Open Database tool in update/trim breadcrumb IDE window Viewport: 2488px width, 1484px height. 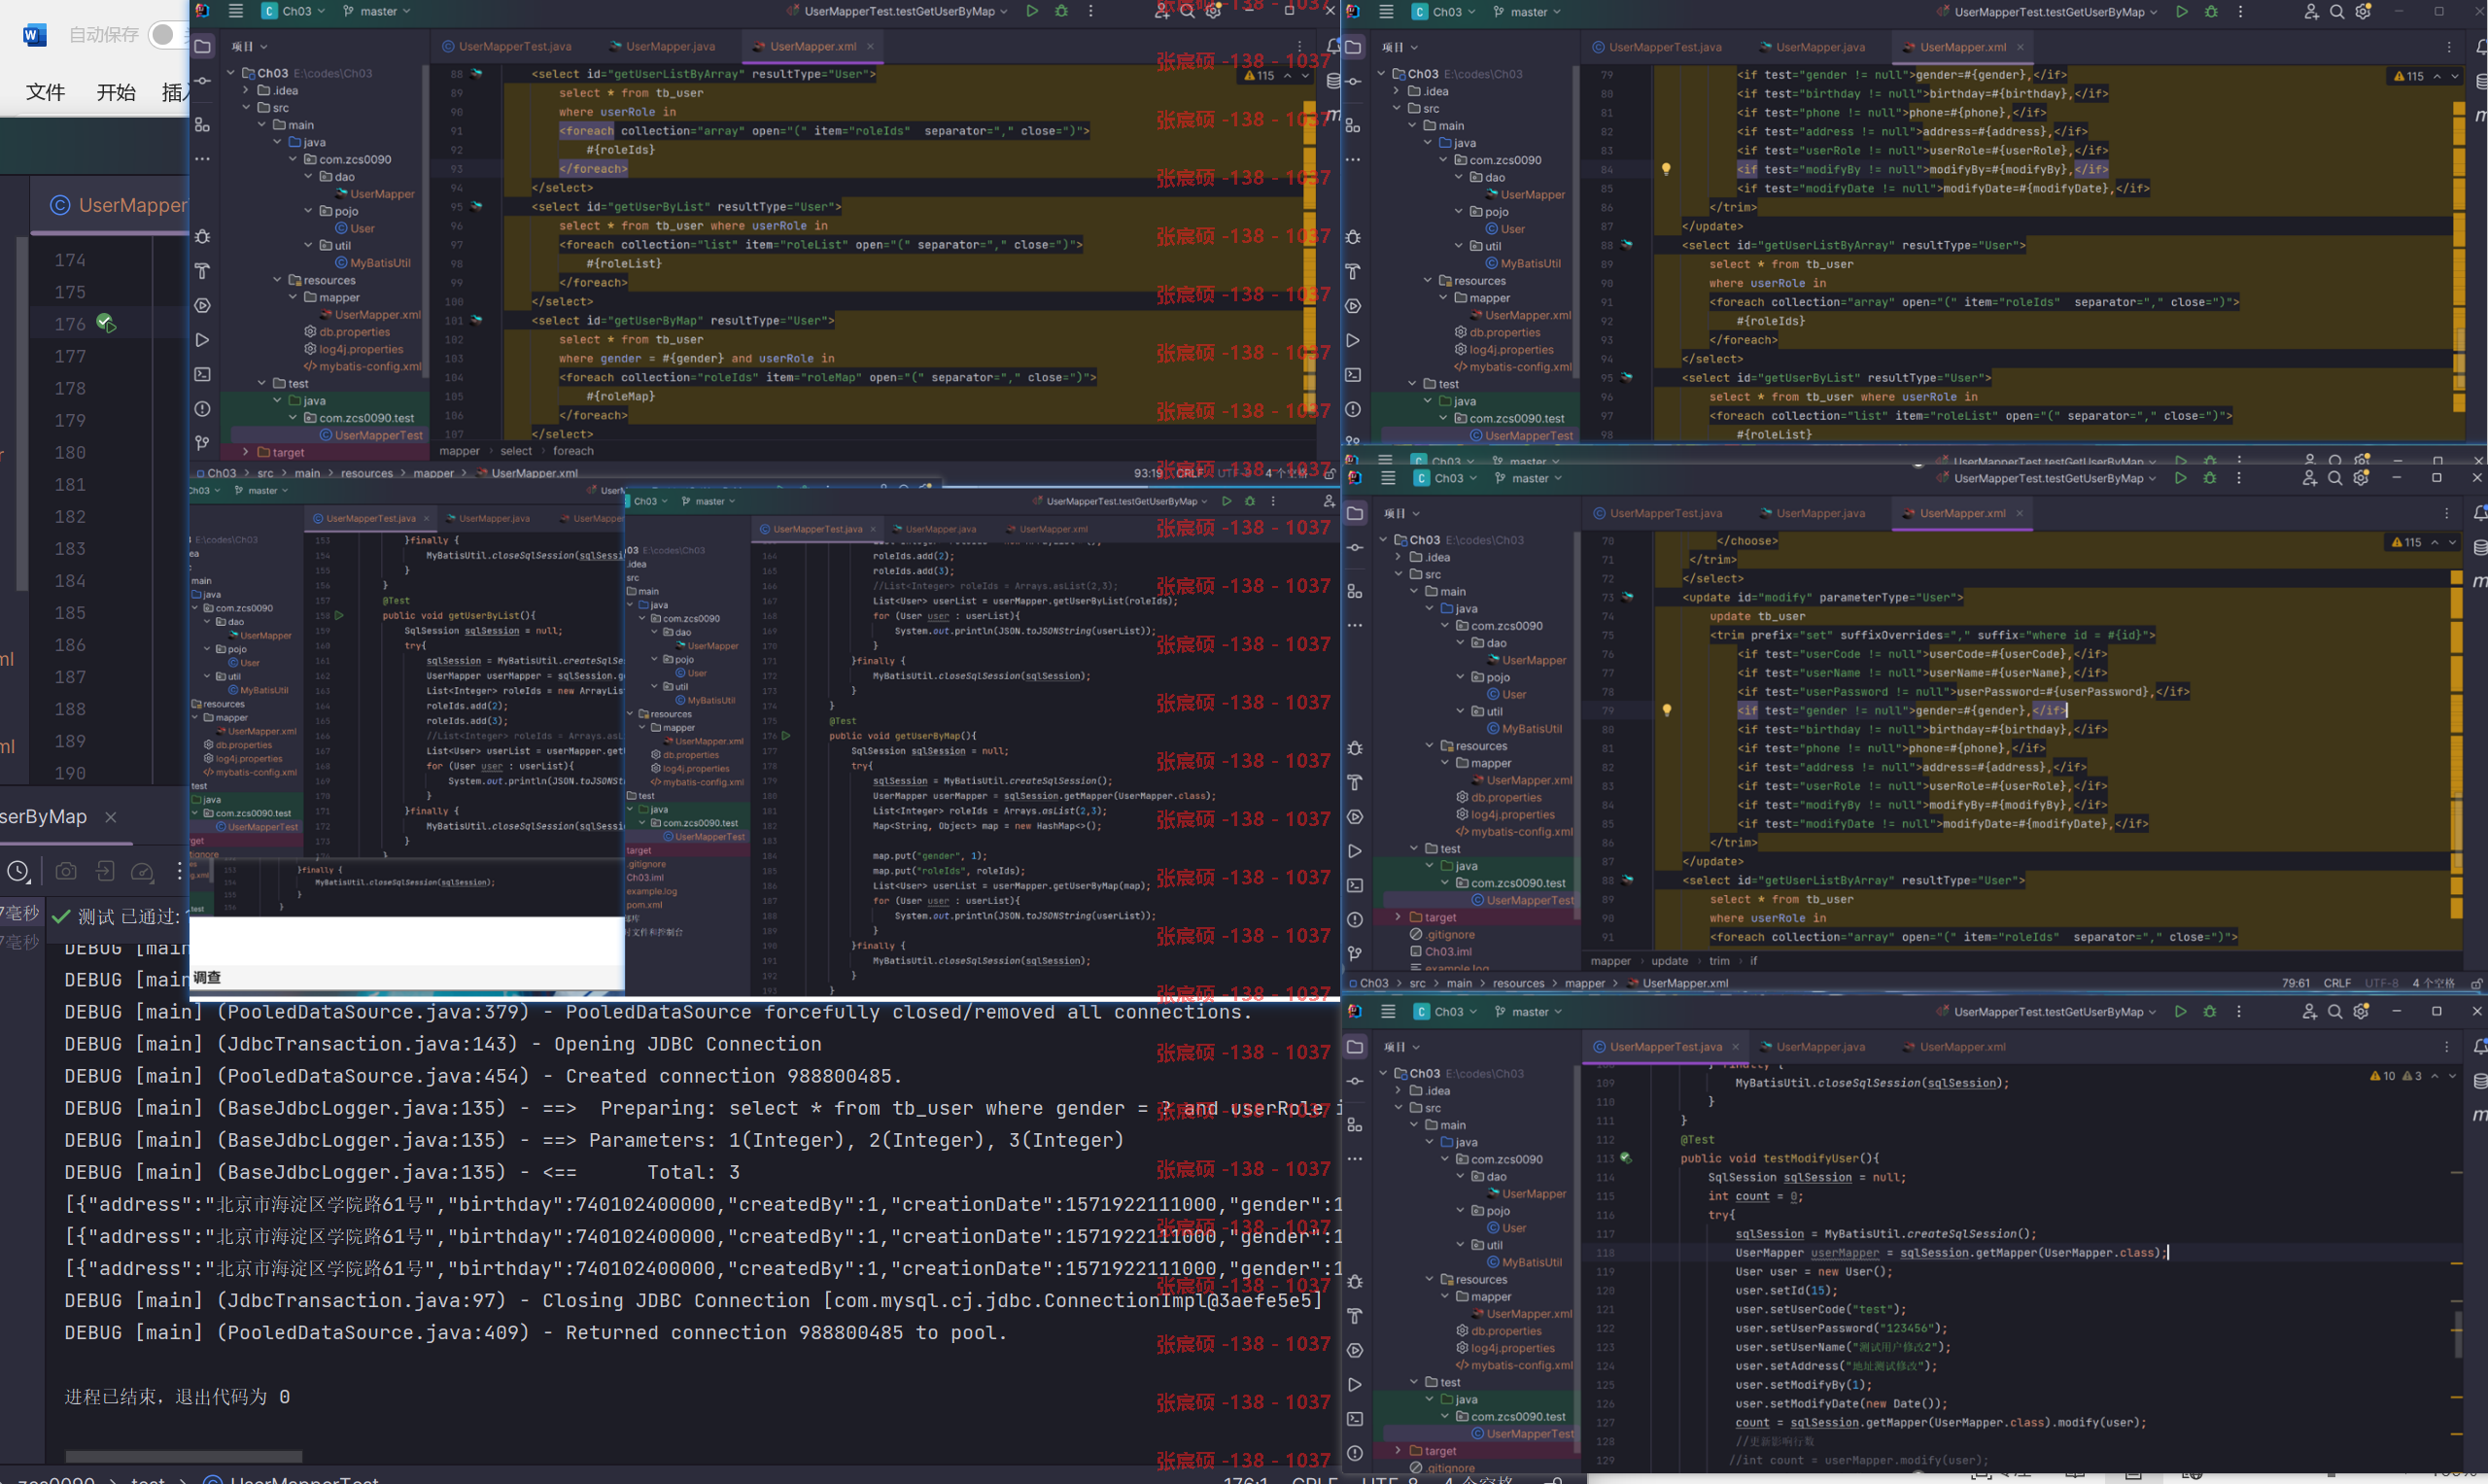tap(2479, 547)
